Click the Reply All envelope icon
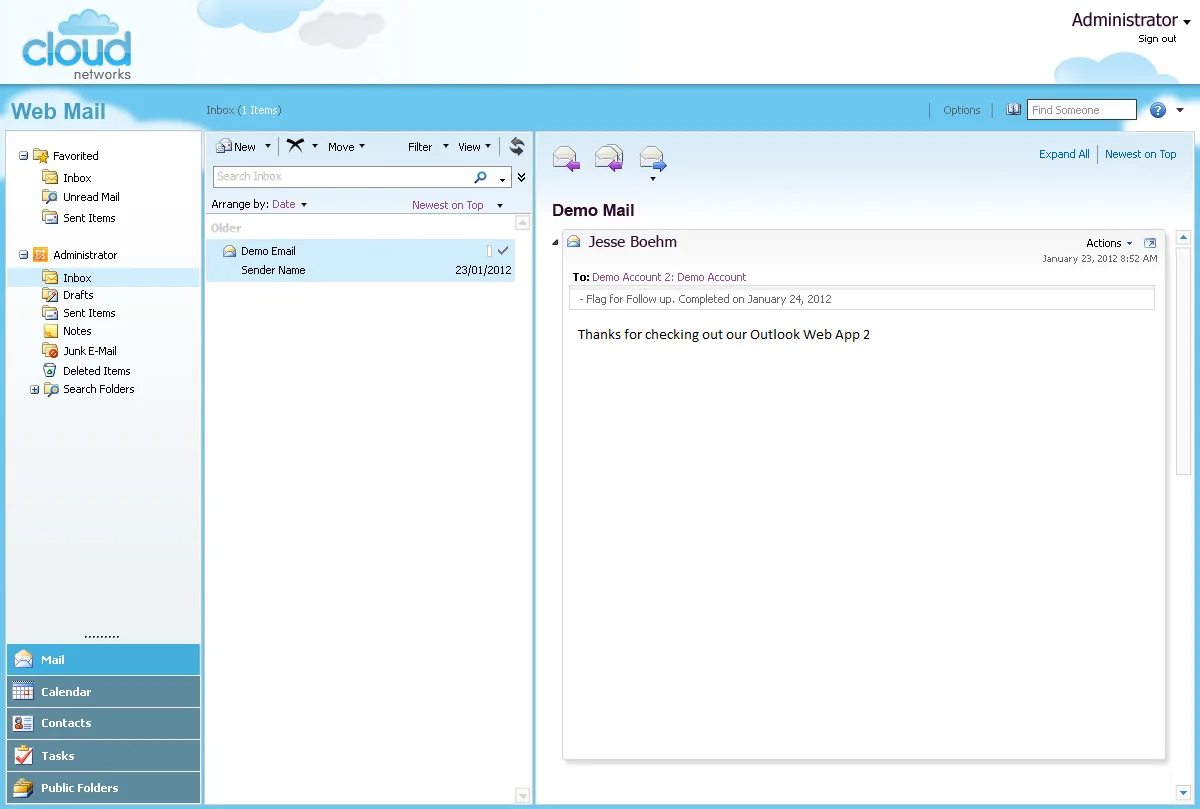The height and width of the screenshot is (809, 1200). coord(610,158)
